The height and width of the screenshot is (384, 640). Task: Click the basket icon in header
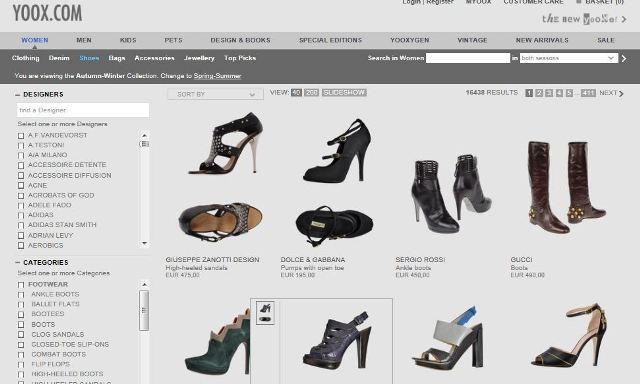(579, 2)
